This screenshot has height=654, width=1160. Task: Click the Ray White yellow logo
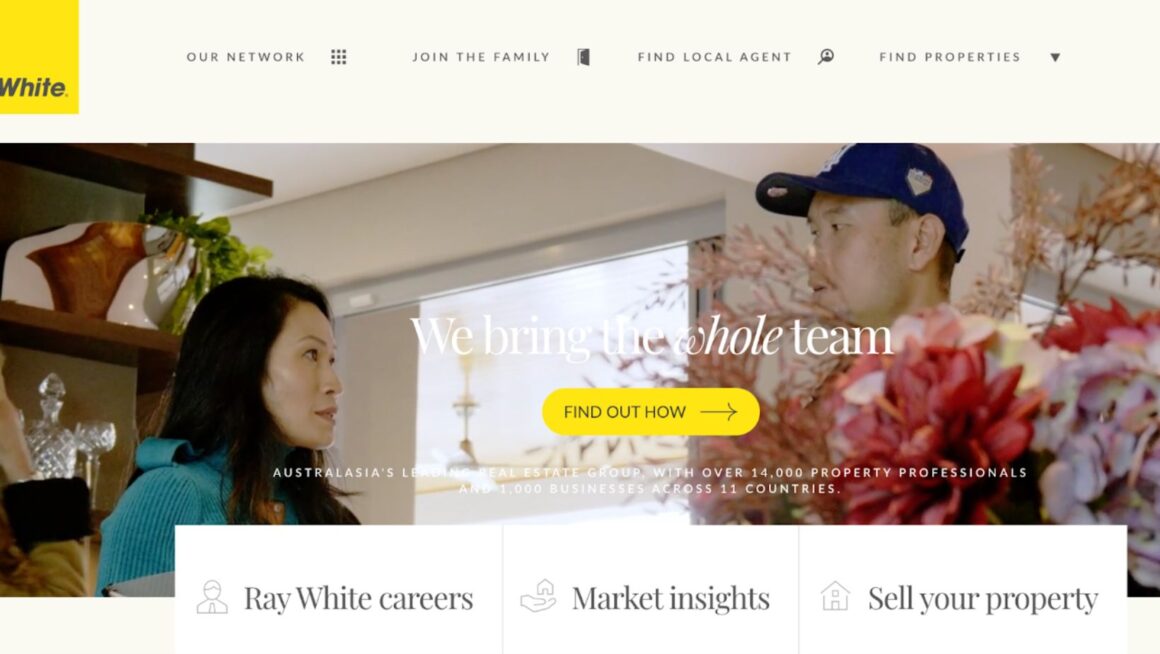39,57
